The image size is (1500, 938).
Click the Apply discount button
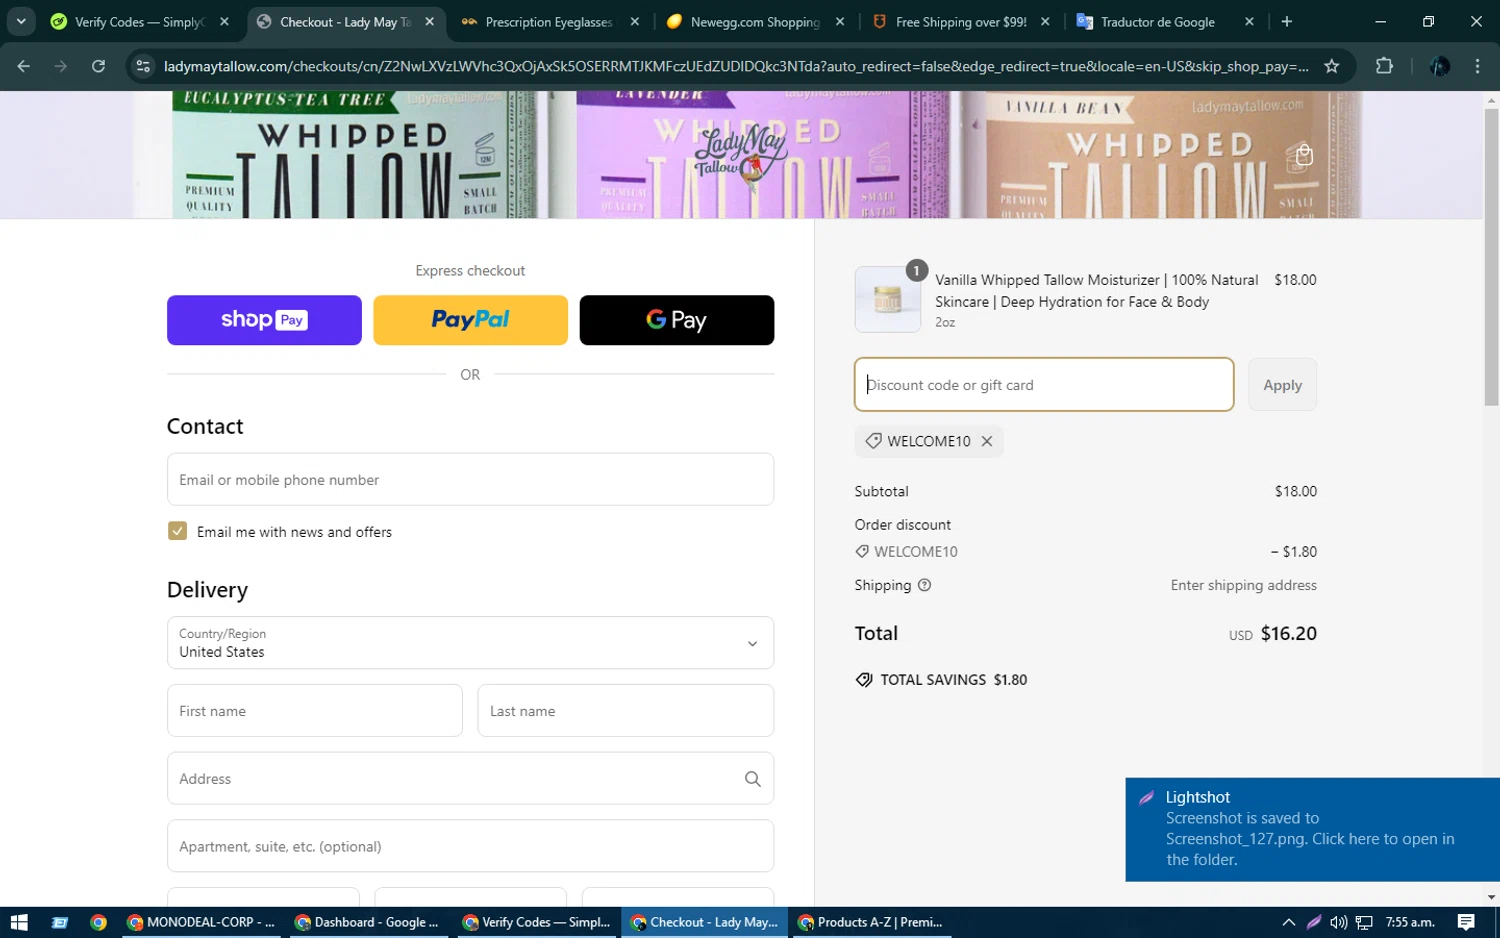pyautogui.click(x=1282, y=385)
